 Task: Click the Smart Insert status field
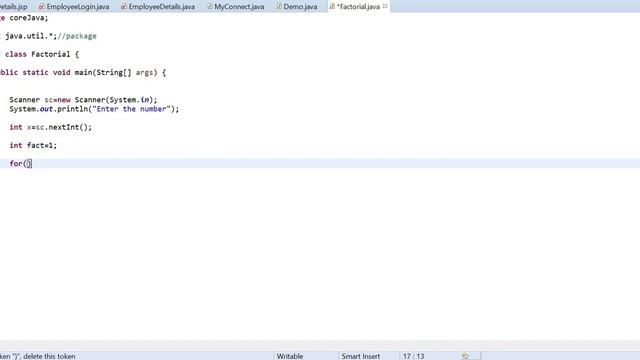pos(361,356)
